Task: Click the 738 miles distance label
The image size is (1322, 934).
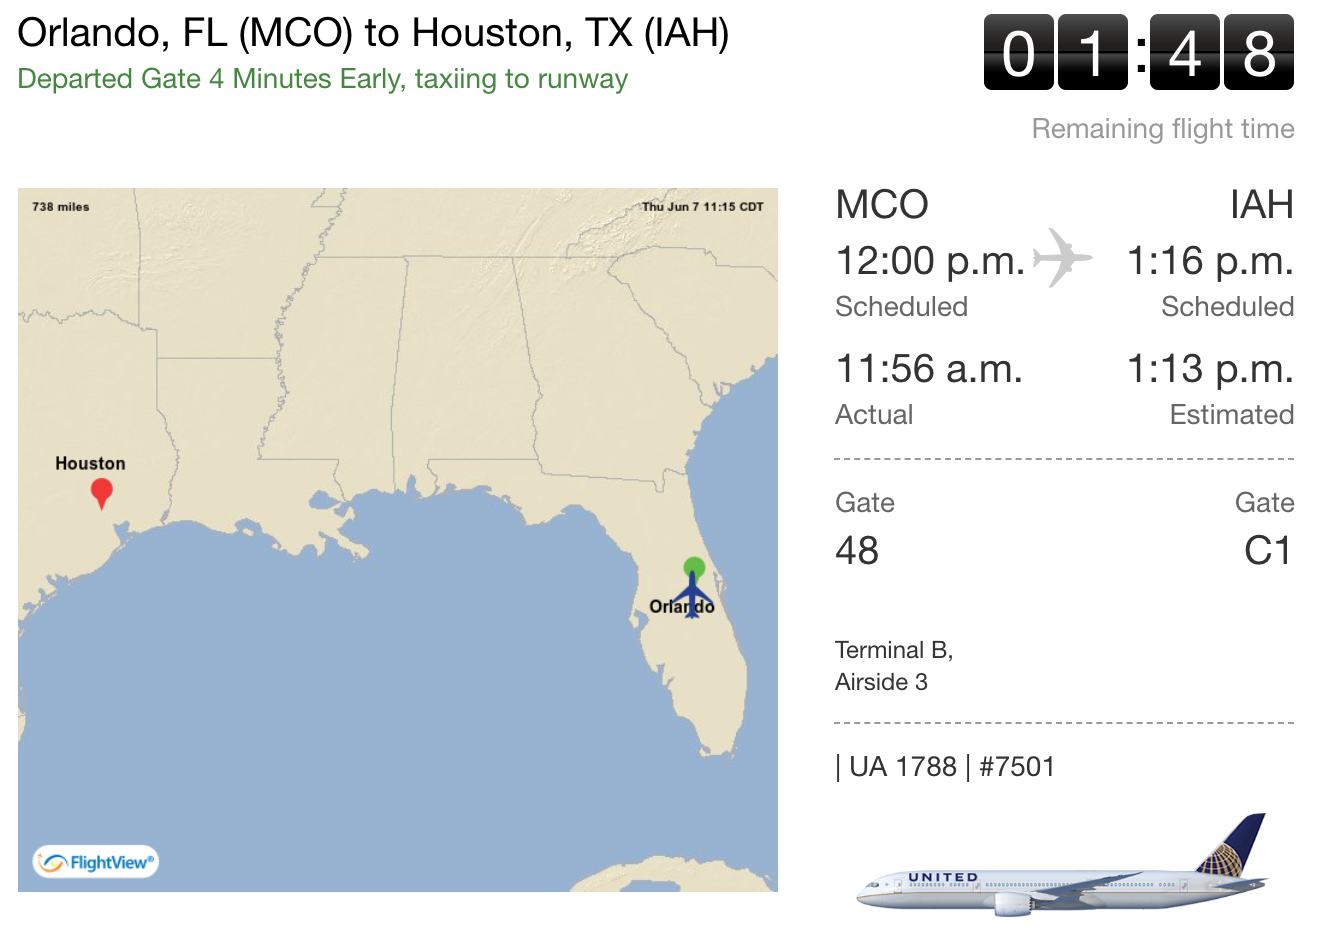Action: coord(61,207)
